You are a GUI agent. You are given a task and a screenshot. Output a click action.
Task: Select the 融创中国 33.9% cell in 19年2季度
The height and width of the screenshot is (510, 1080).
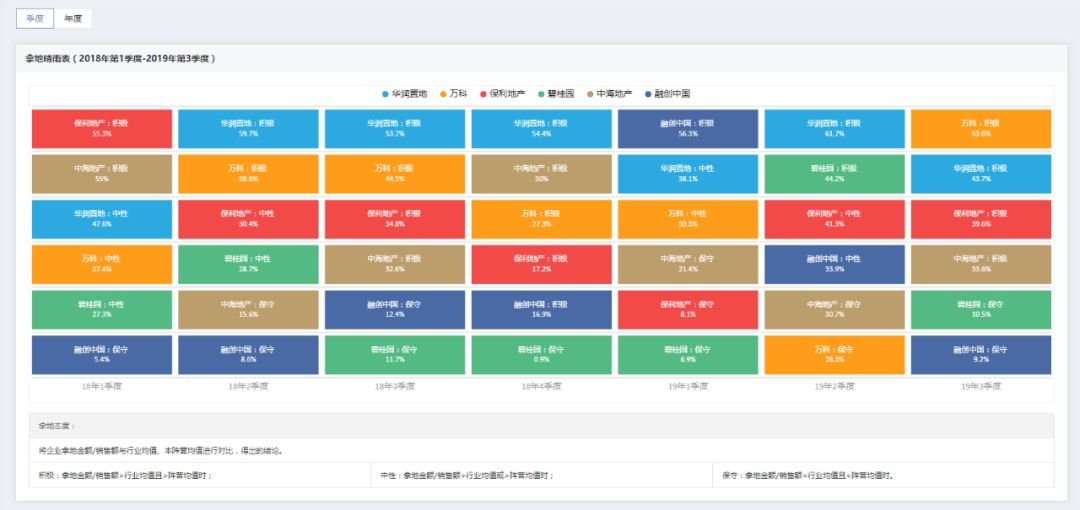coord(835,265)
